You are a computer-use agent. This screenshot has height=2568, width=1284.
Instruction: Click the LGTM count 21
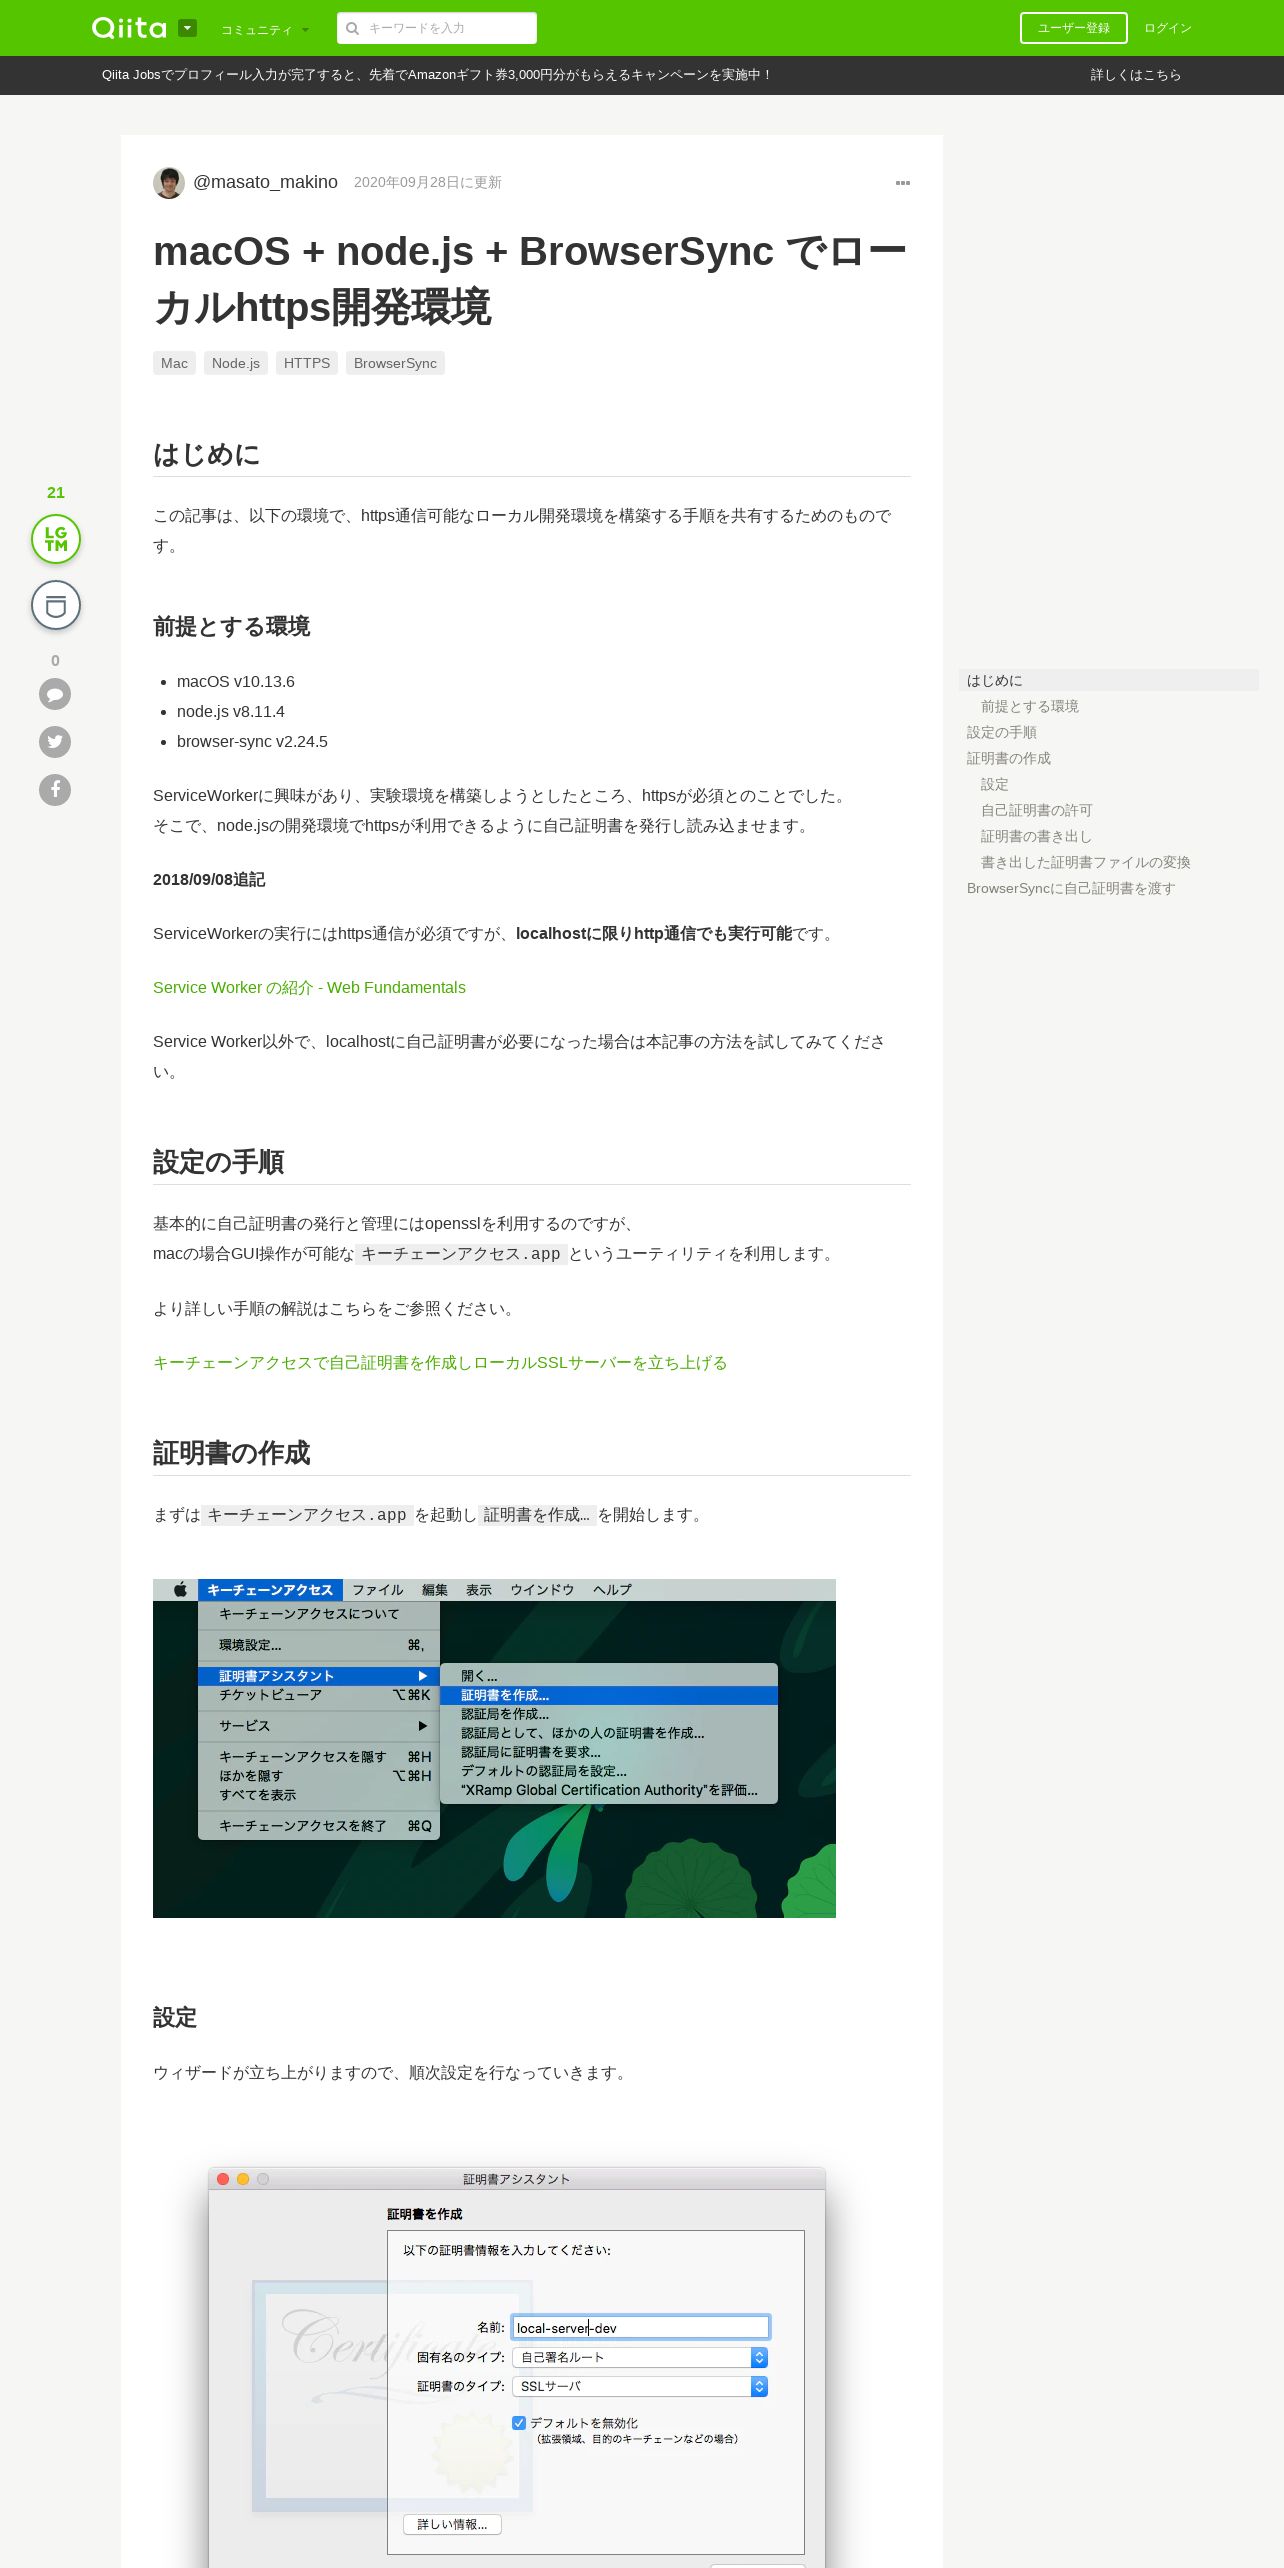[56, 492]
